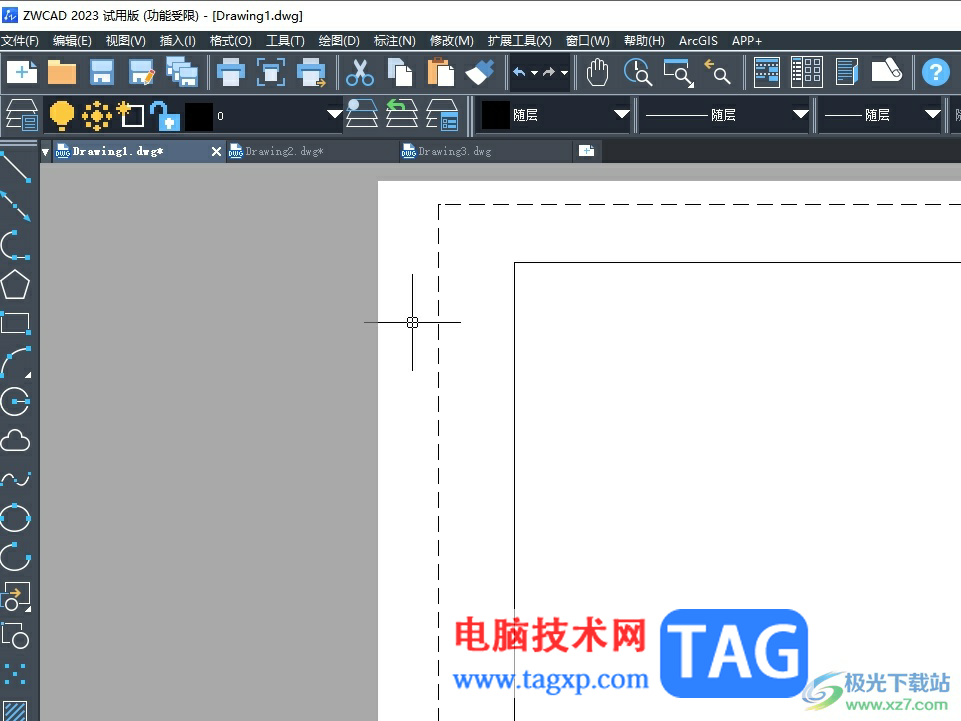Paste from clipboard

coord(440,72)
